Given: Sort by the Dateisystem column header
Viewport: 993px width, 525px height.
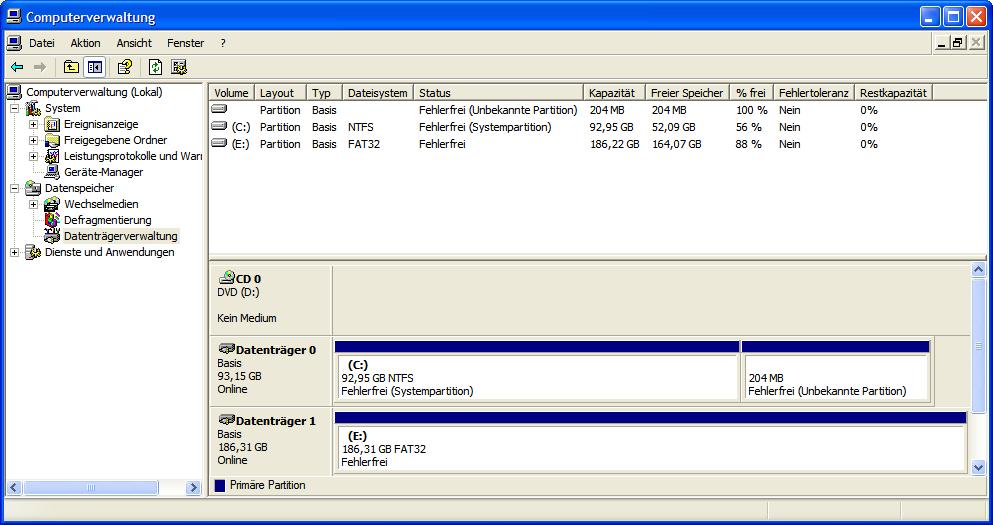Looking at the screenshot, I should 378,92.
